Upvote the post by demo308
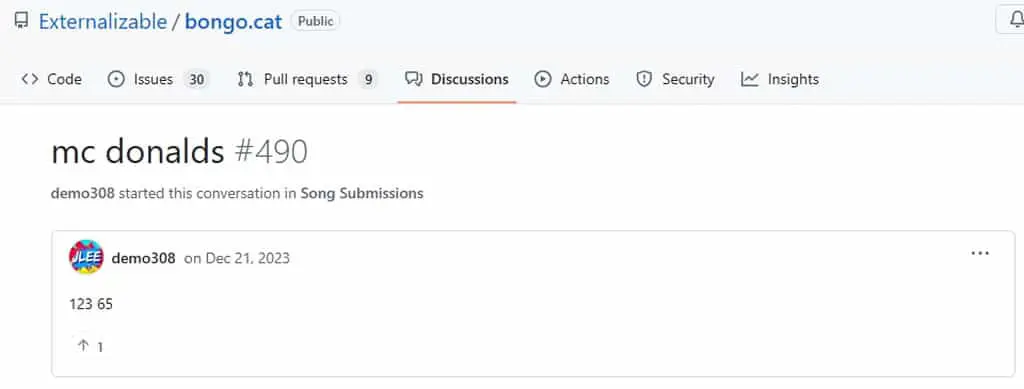Image resolution: width=1024 pixels, height=389 pixels. click(x=90, y=347)
